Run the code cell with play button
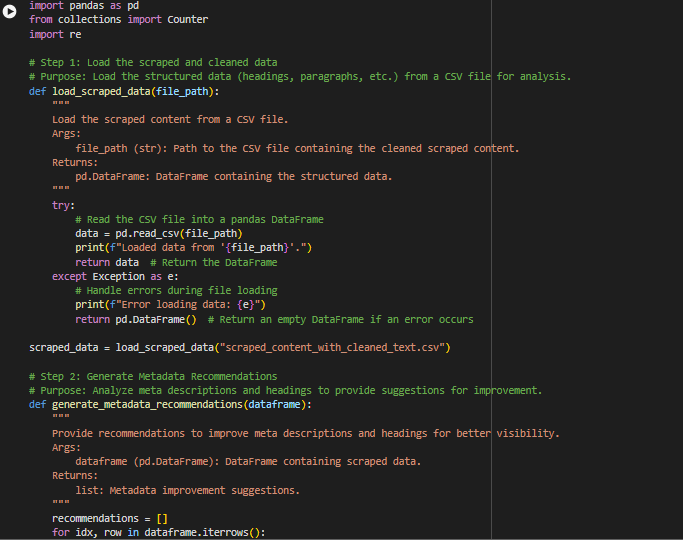Screen dimensions: 683x540 click(9, 11)
